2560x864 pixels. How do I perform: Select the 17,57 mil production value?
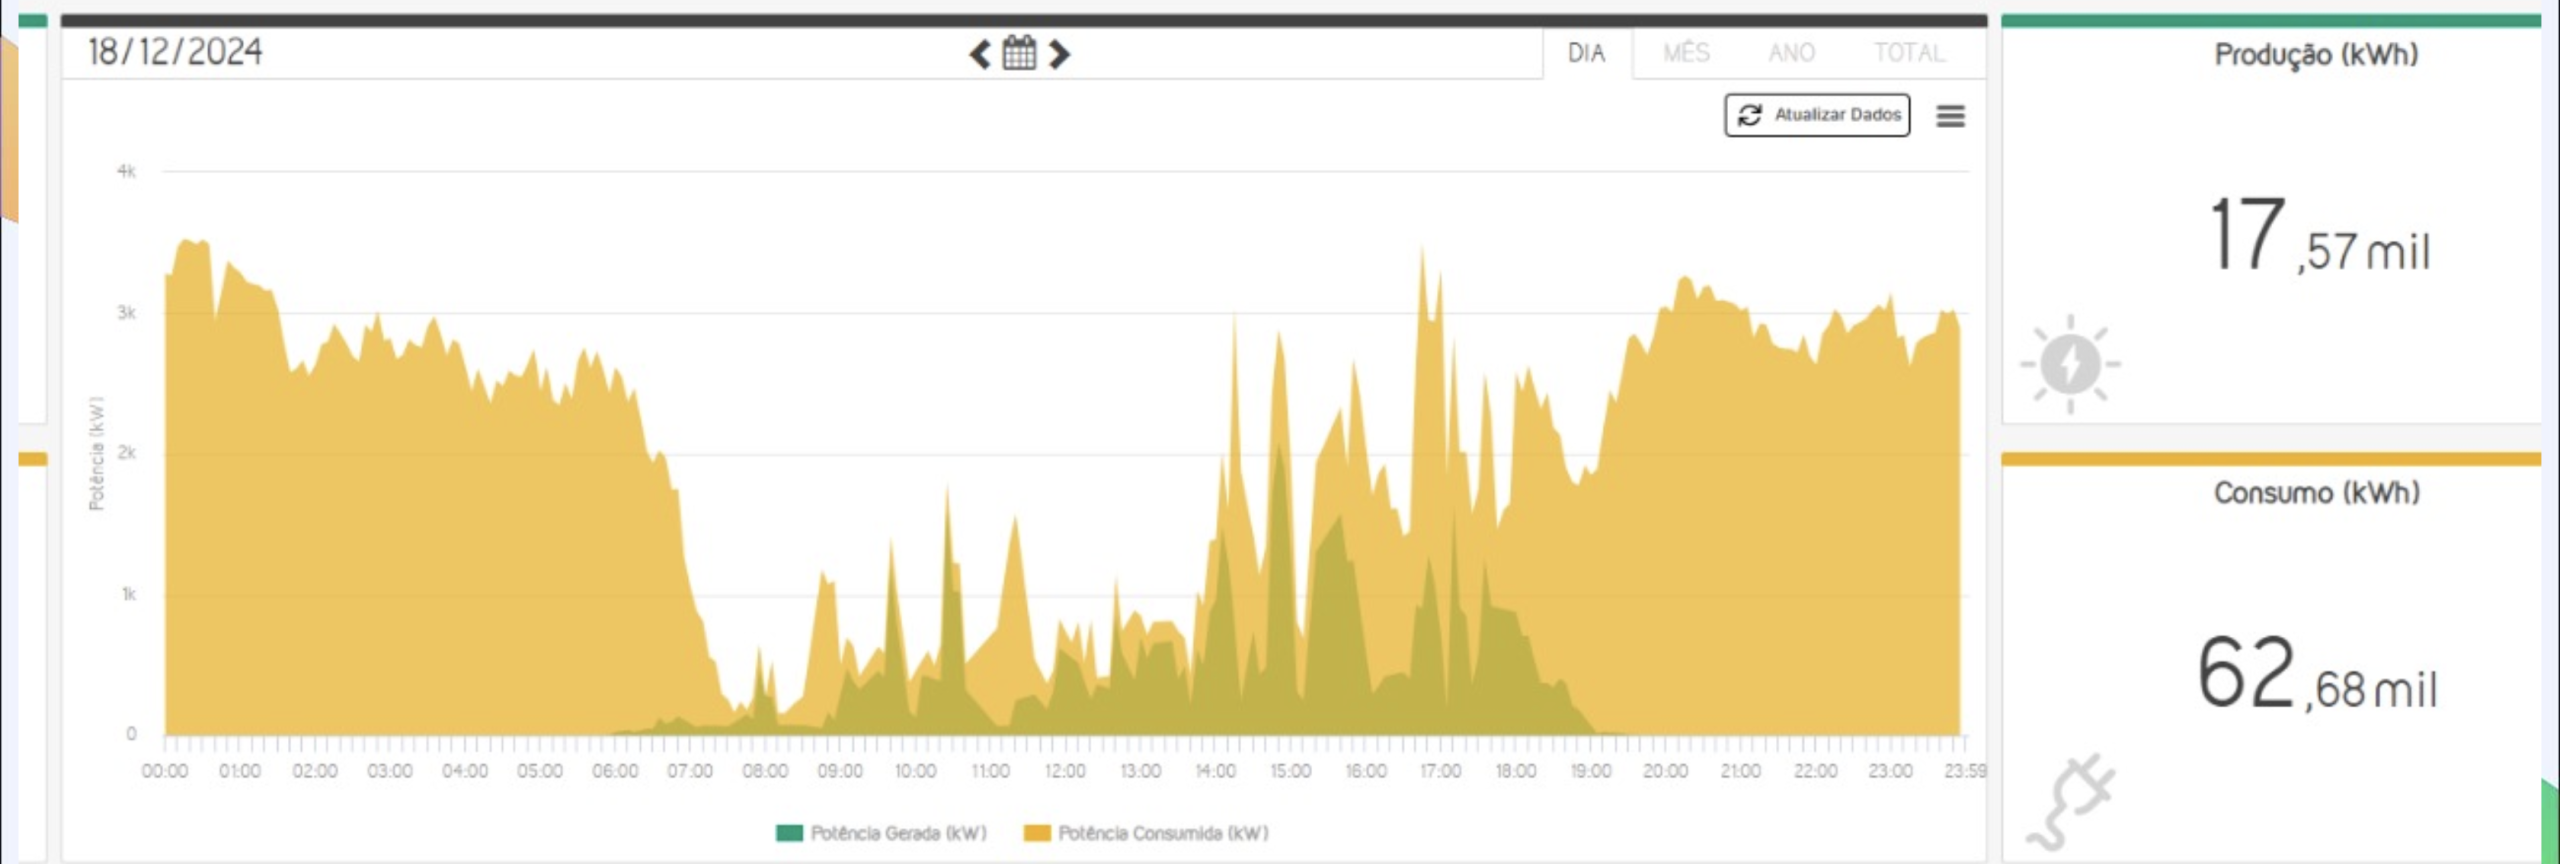click(x=2318, y=238)
